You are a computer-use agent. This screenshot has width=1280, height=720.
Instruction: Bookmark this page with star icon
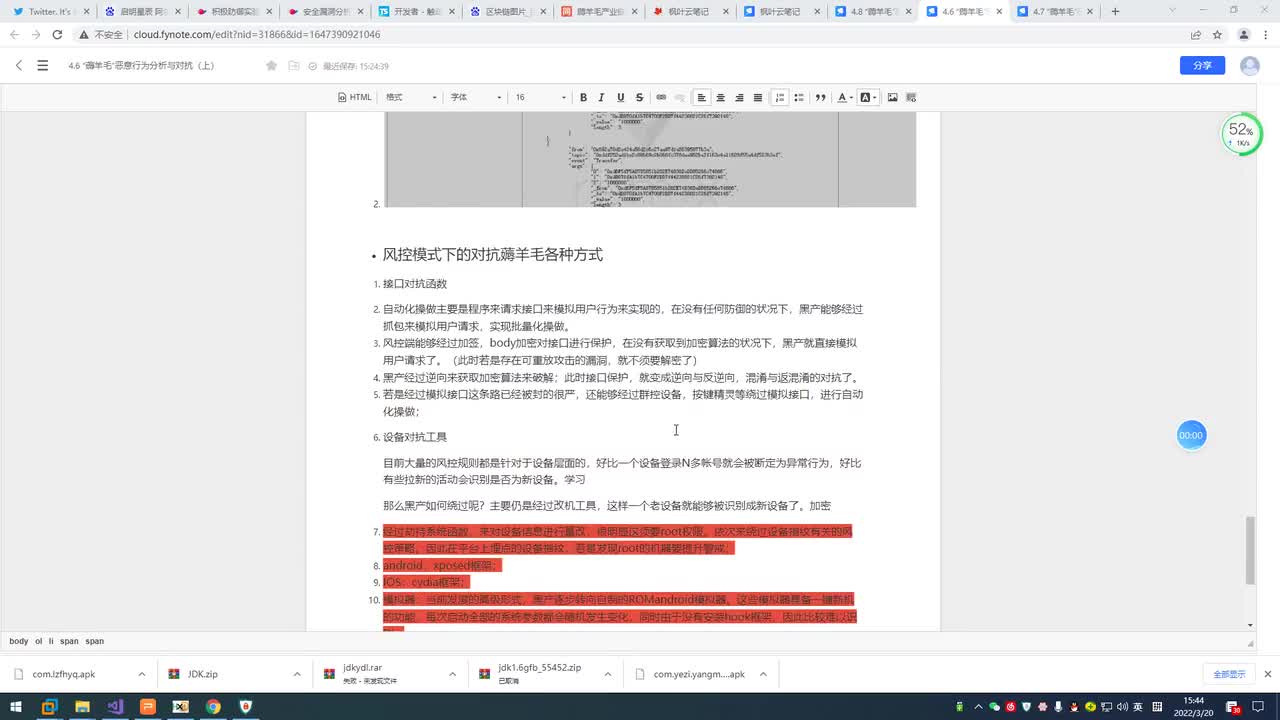pos(1217,34)
